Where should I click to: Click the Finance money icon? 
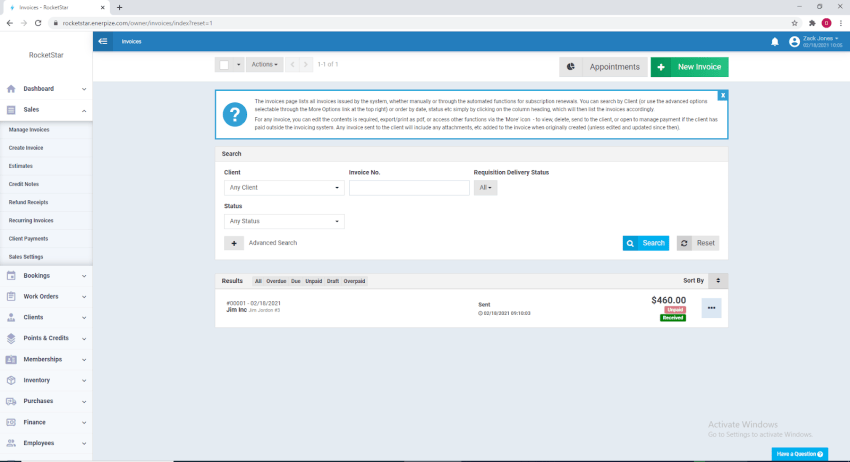pos(11,422)
